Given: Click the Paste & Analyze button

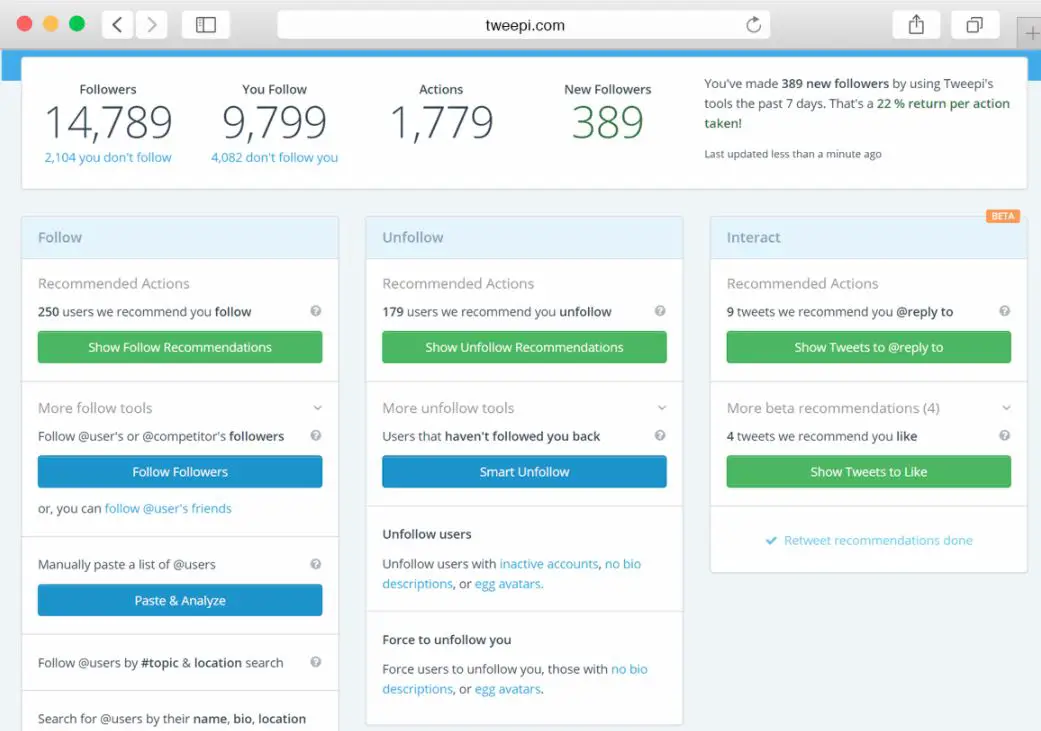Looking at the screenshot, I should click(x=180, y=600).
